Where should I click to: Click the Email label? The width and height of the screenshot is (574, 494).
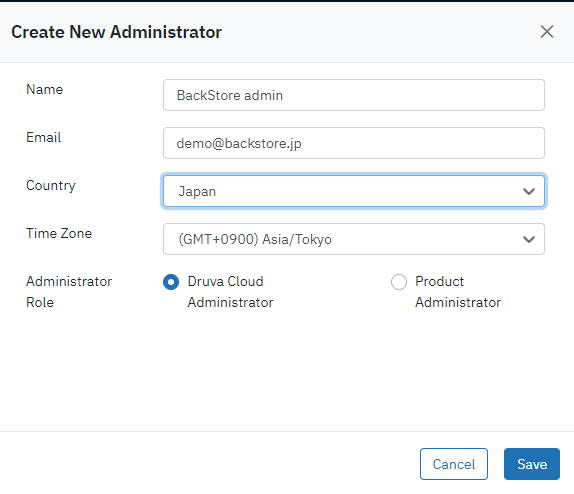44,137
